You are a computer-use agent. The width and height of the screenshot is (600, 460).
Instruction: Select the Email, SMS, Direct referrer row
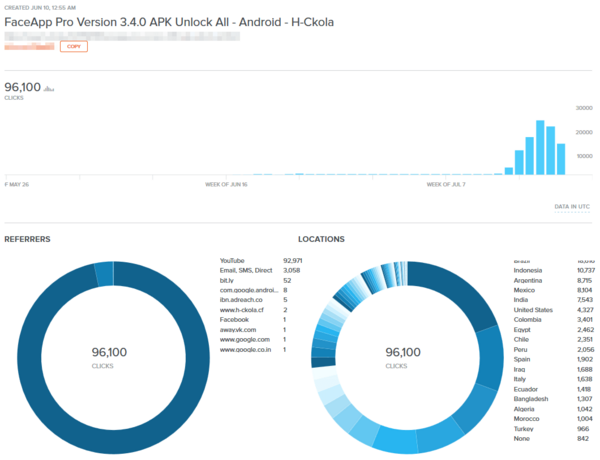246,270
